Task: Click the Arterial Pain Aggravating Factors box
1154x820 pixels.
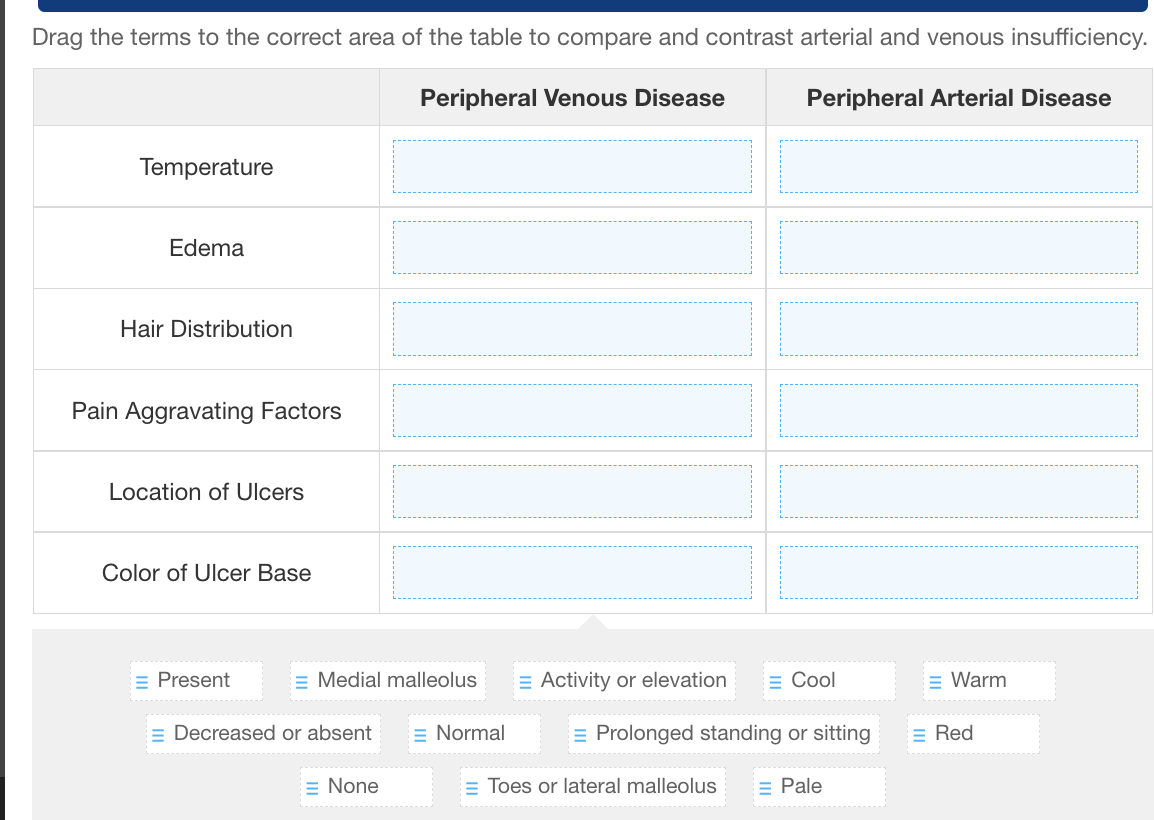Action: pos(959,410)
